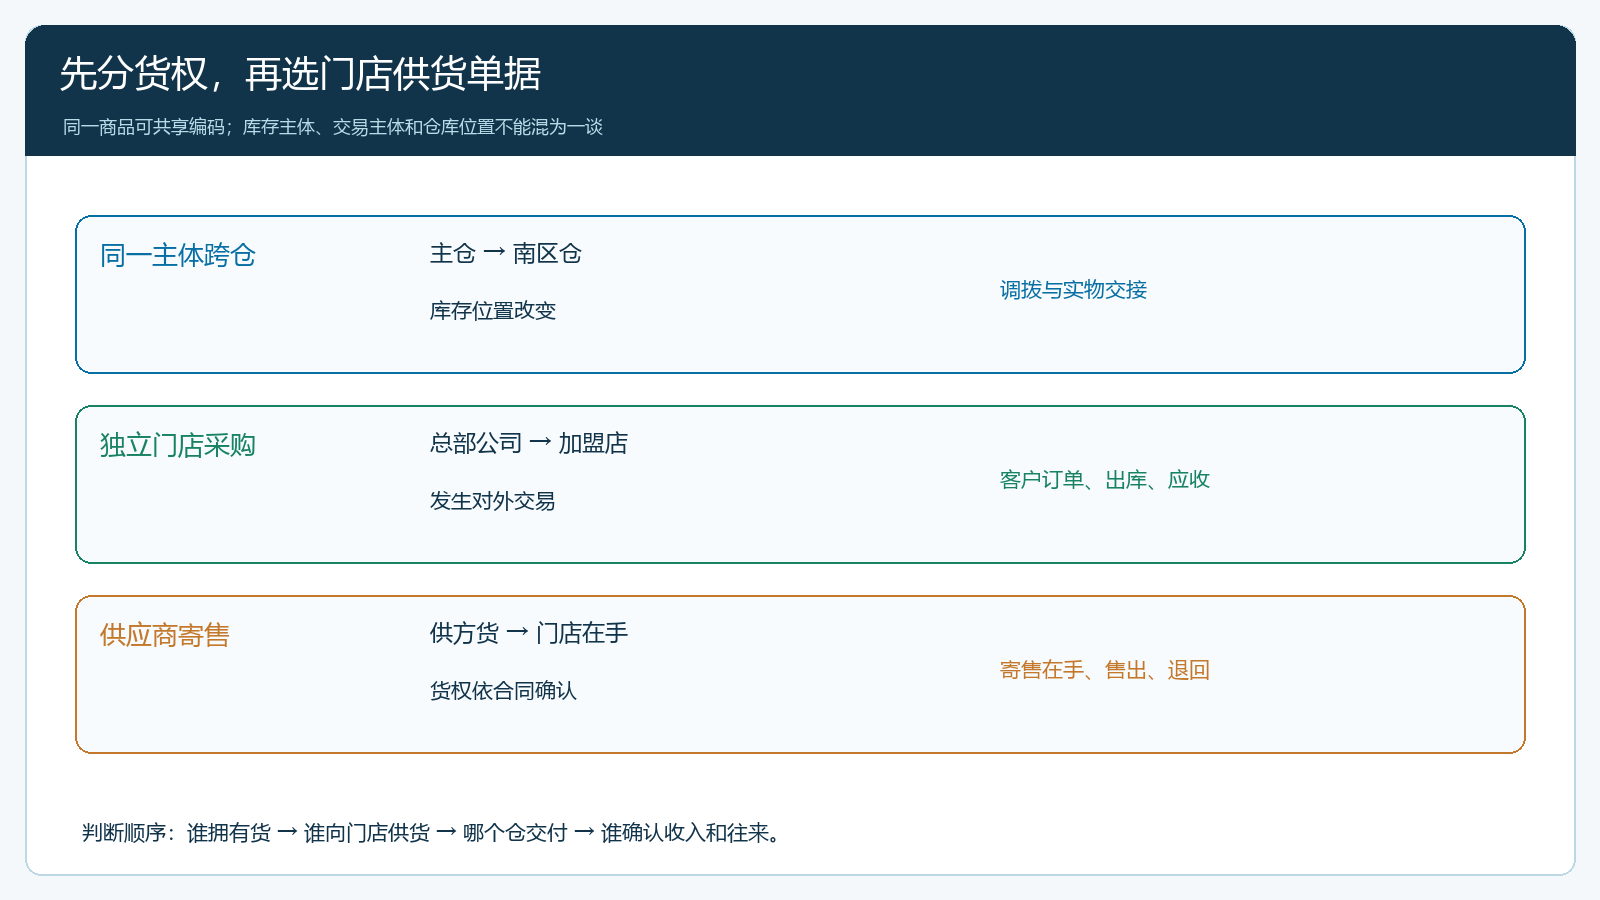The height and width of the screenshot is (900, 1600).
Task: Click the text 主仓 → 南区仓
Action: (x=506, y=253)
